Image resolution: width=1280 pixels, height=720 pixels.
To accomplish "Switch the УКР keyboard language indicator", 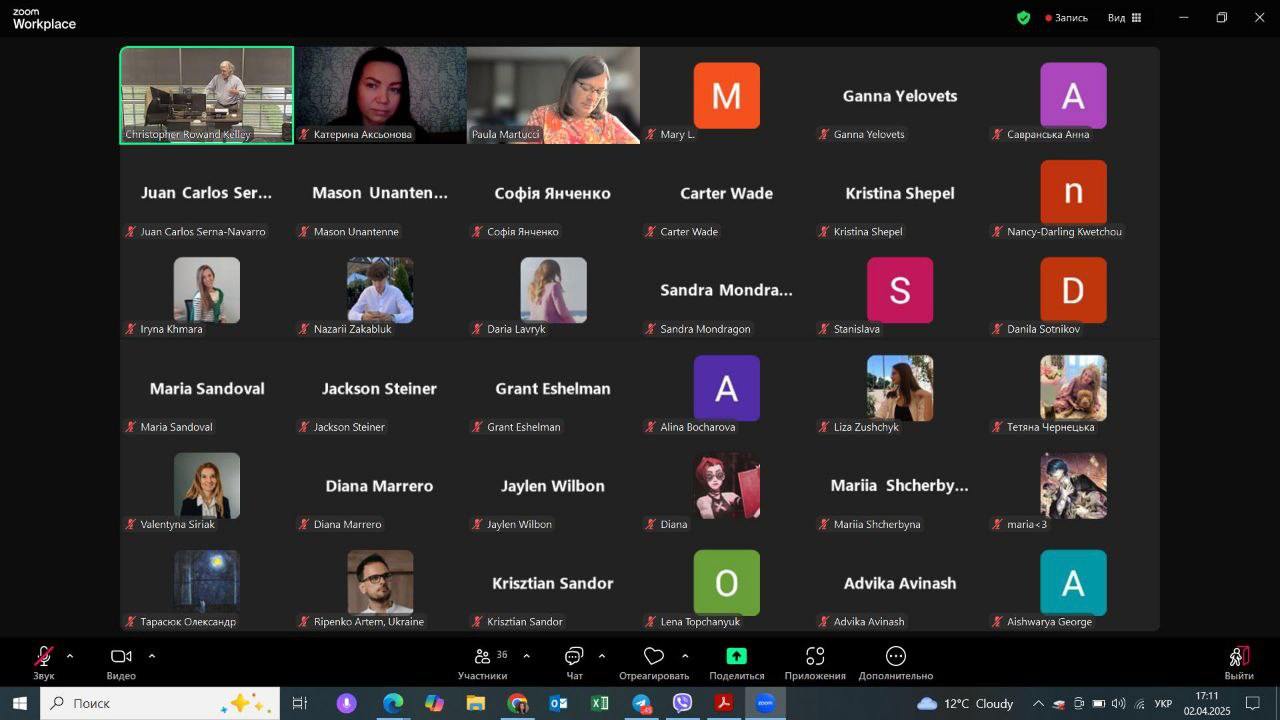I will pyautogui.click(x=1163, y=703).
